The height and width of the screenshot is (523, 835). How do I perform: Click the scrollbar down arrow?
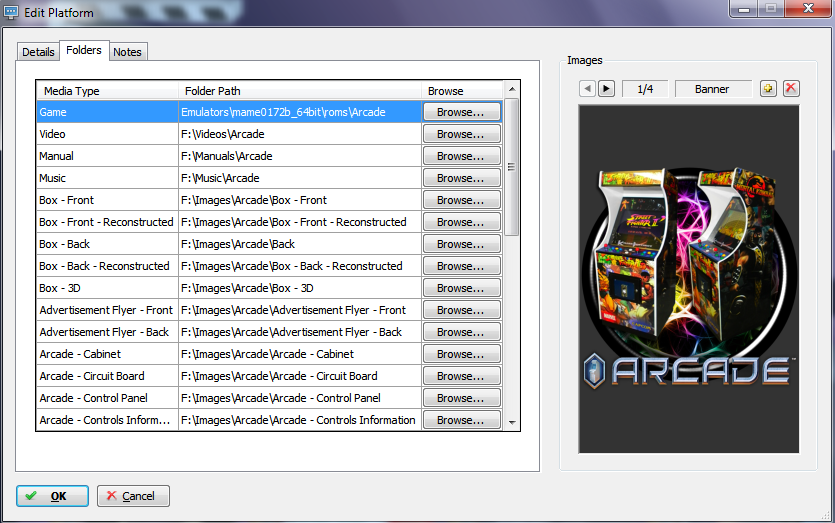(x=512, y=423)
